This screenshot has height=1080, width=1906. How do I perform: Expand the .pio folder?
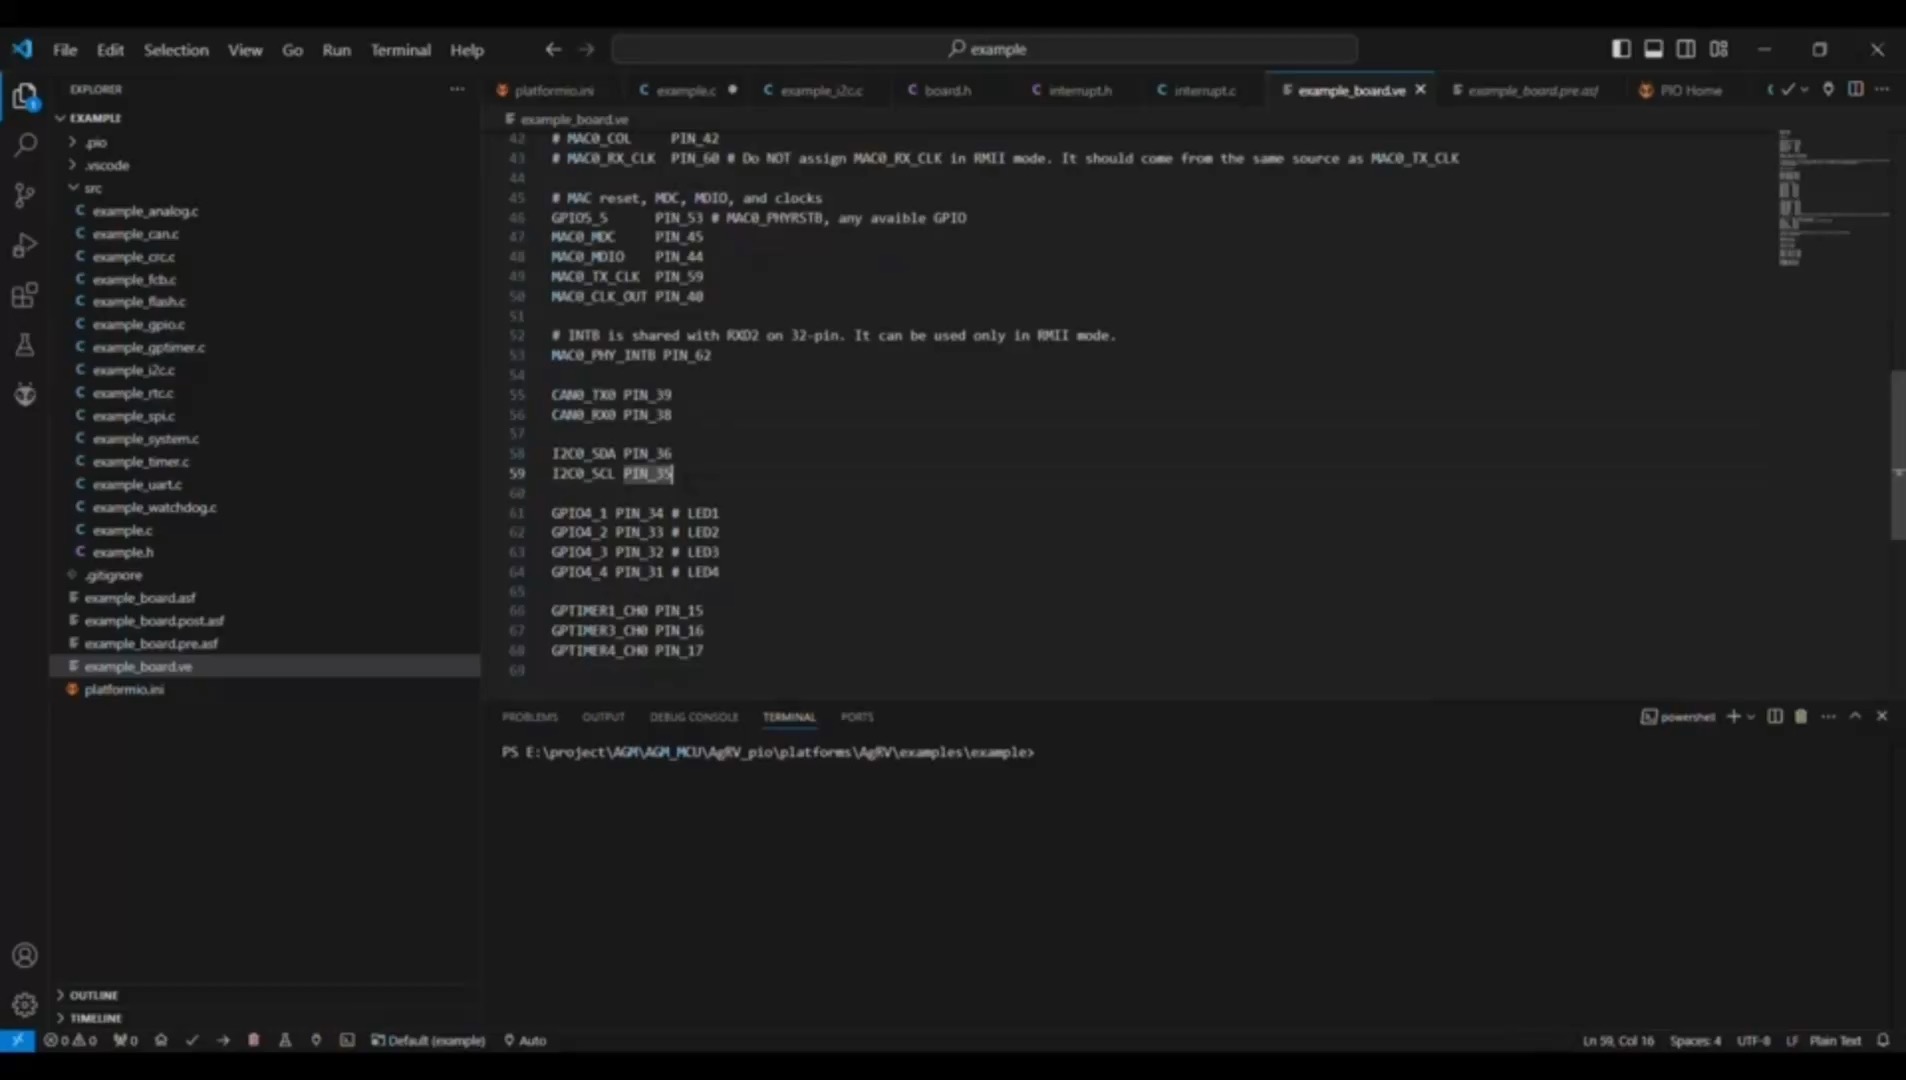(x=96, y=142)
